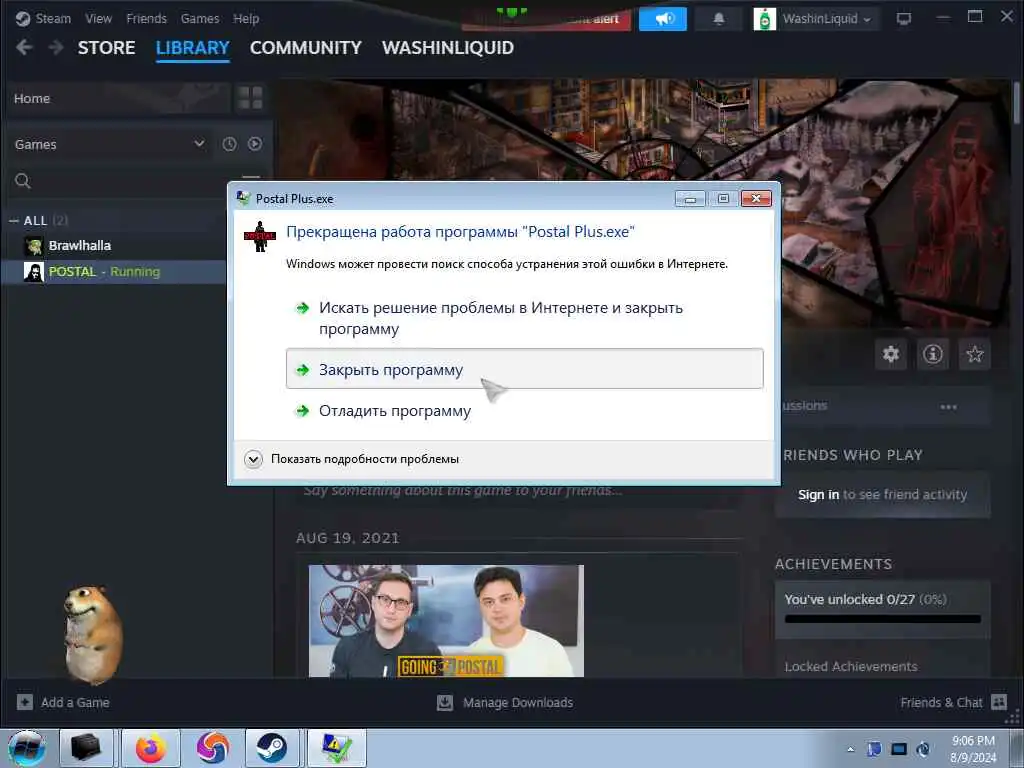Go to the STORE tab
Image resolution: width=1024 pixels, height=768 pixels.
click(106, 48)
